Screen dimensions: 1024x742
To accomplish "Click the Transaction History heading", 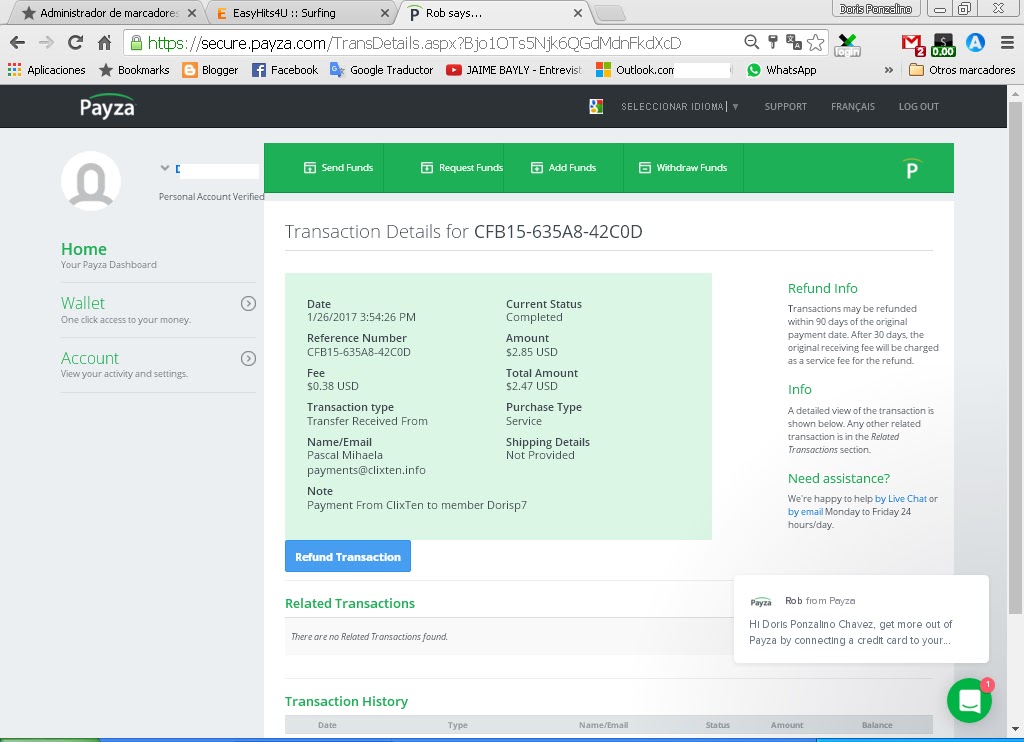I will click(x=346, y=702).
